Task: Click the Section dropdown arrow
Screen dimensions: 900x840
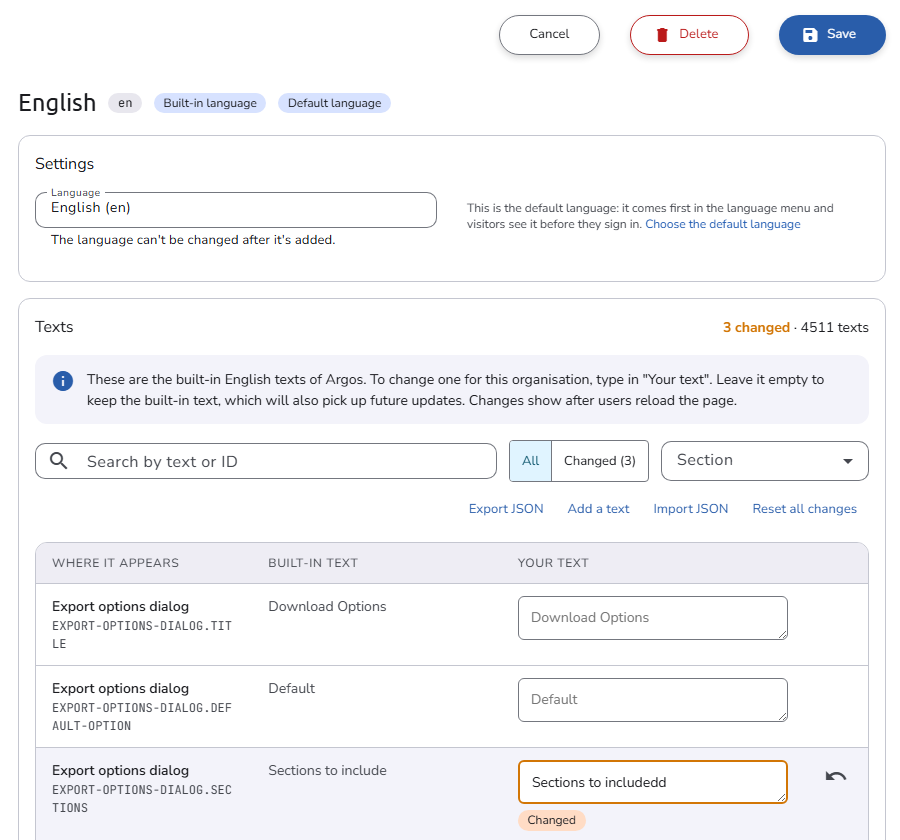Action: coord(848,461)
